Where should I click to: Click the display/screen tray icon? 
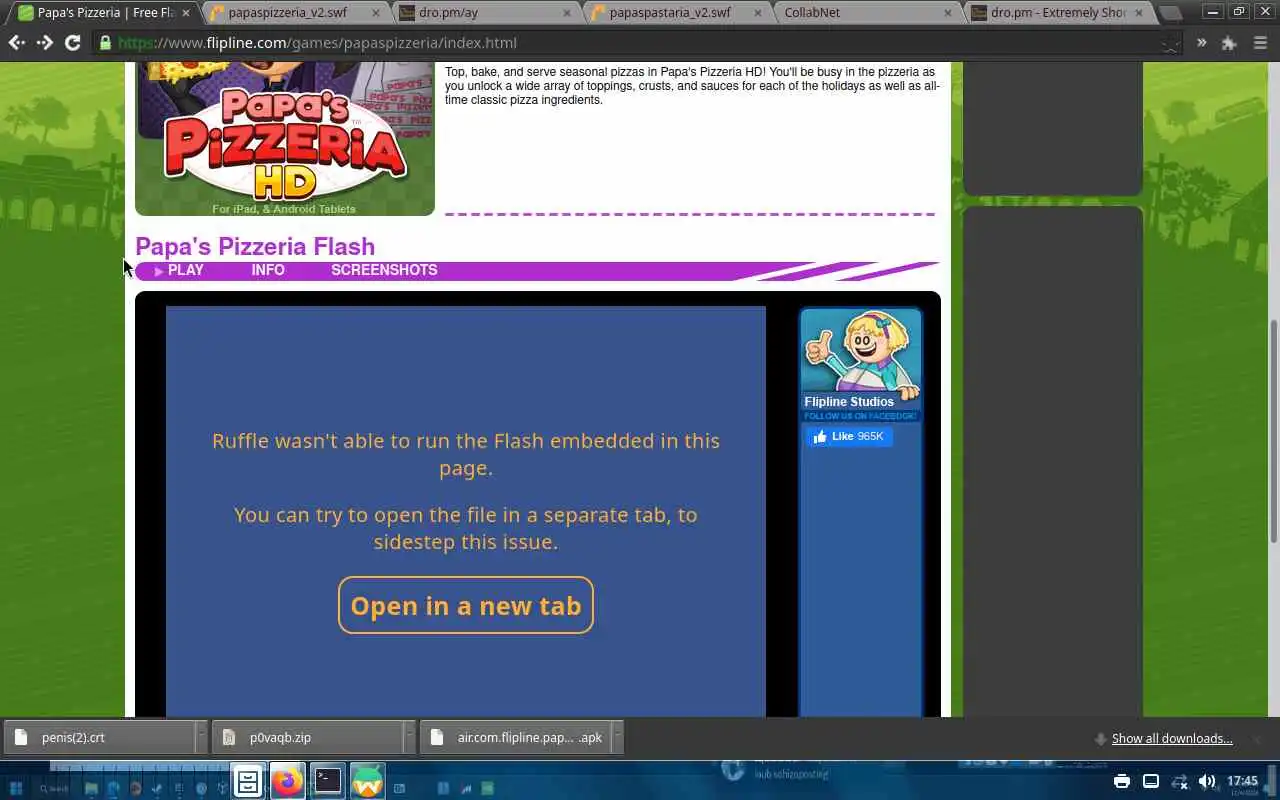click(x=1151, y=781)
